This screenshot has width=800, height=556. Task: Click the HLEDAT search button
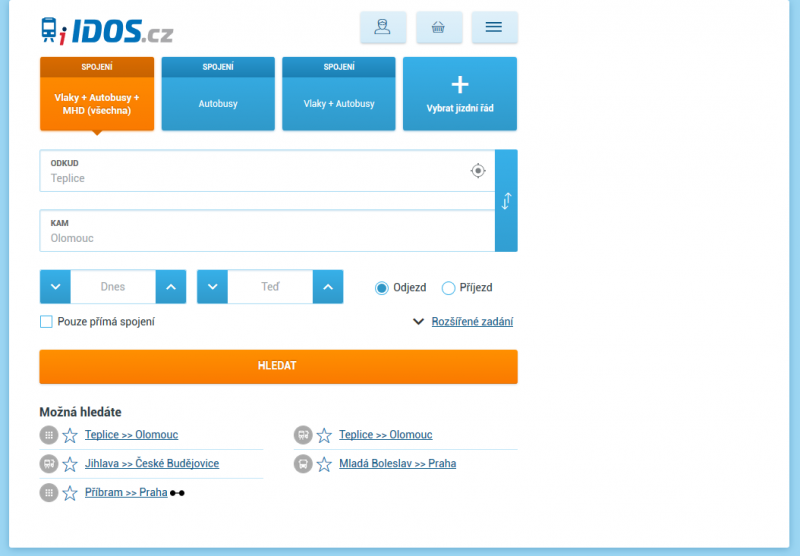click(x=278, y=366)
